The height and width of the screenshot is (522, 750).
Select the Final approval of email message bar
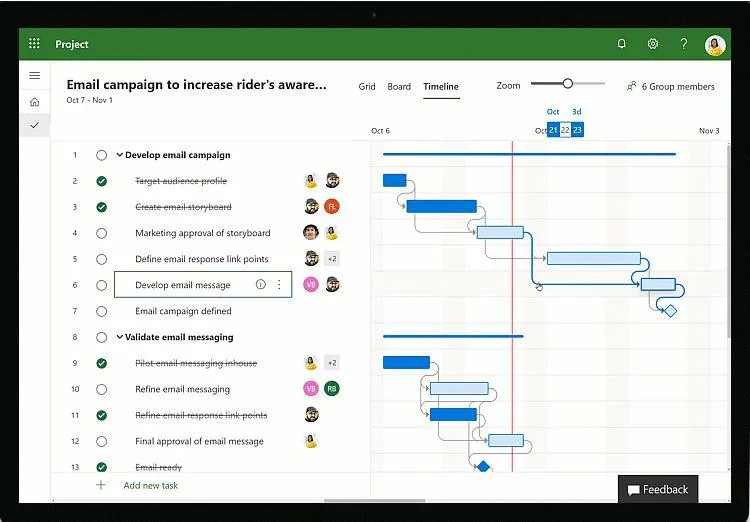tap(506, 440)
